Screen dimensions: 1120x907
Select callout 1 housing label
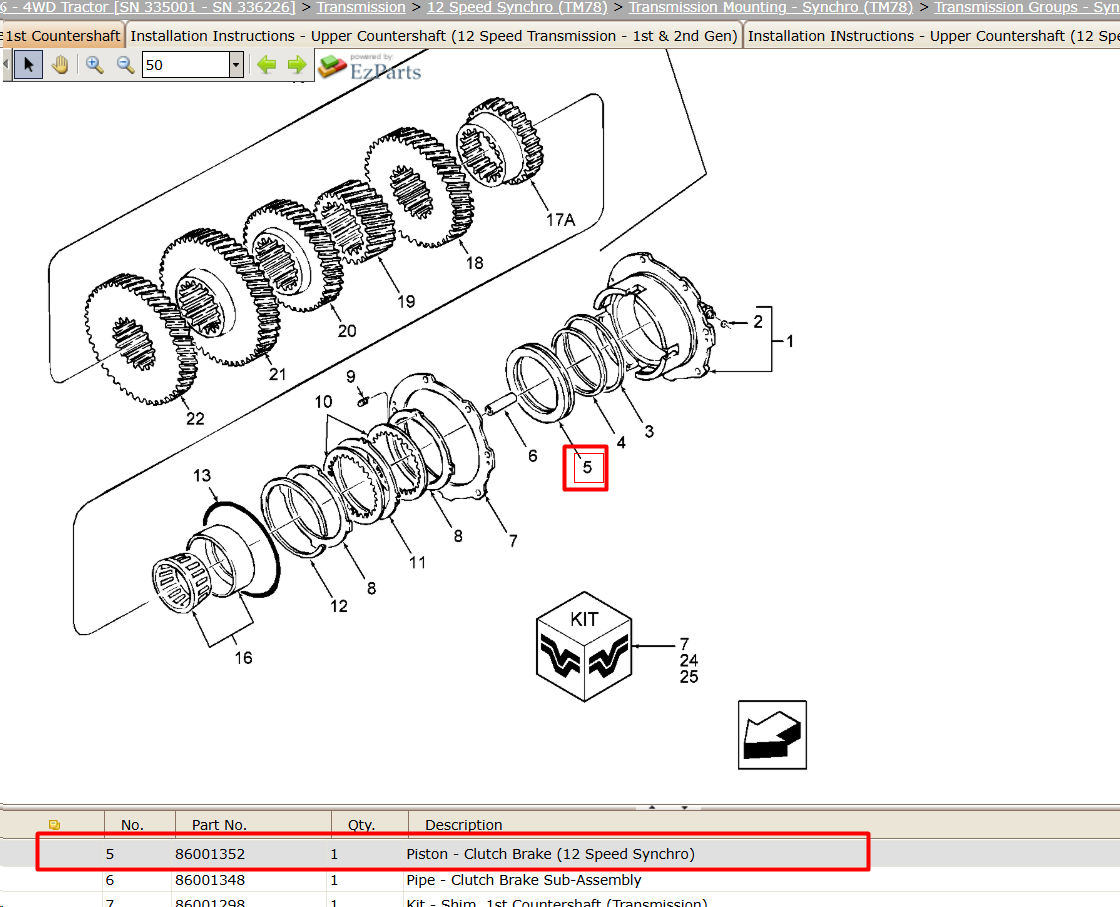pyautogui.click(x=790, y=341)
